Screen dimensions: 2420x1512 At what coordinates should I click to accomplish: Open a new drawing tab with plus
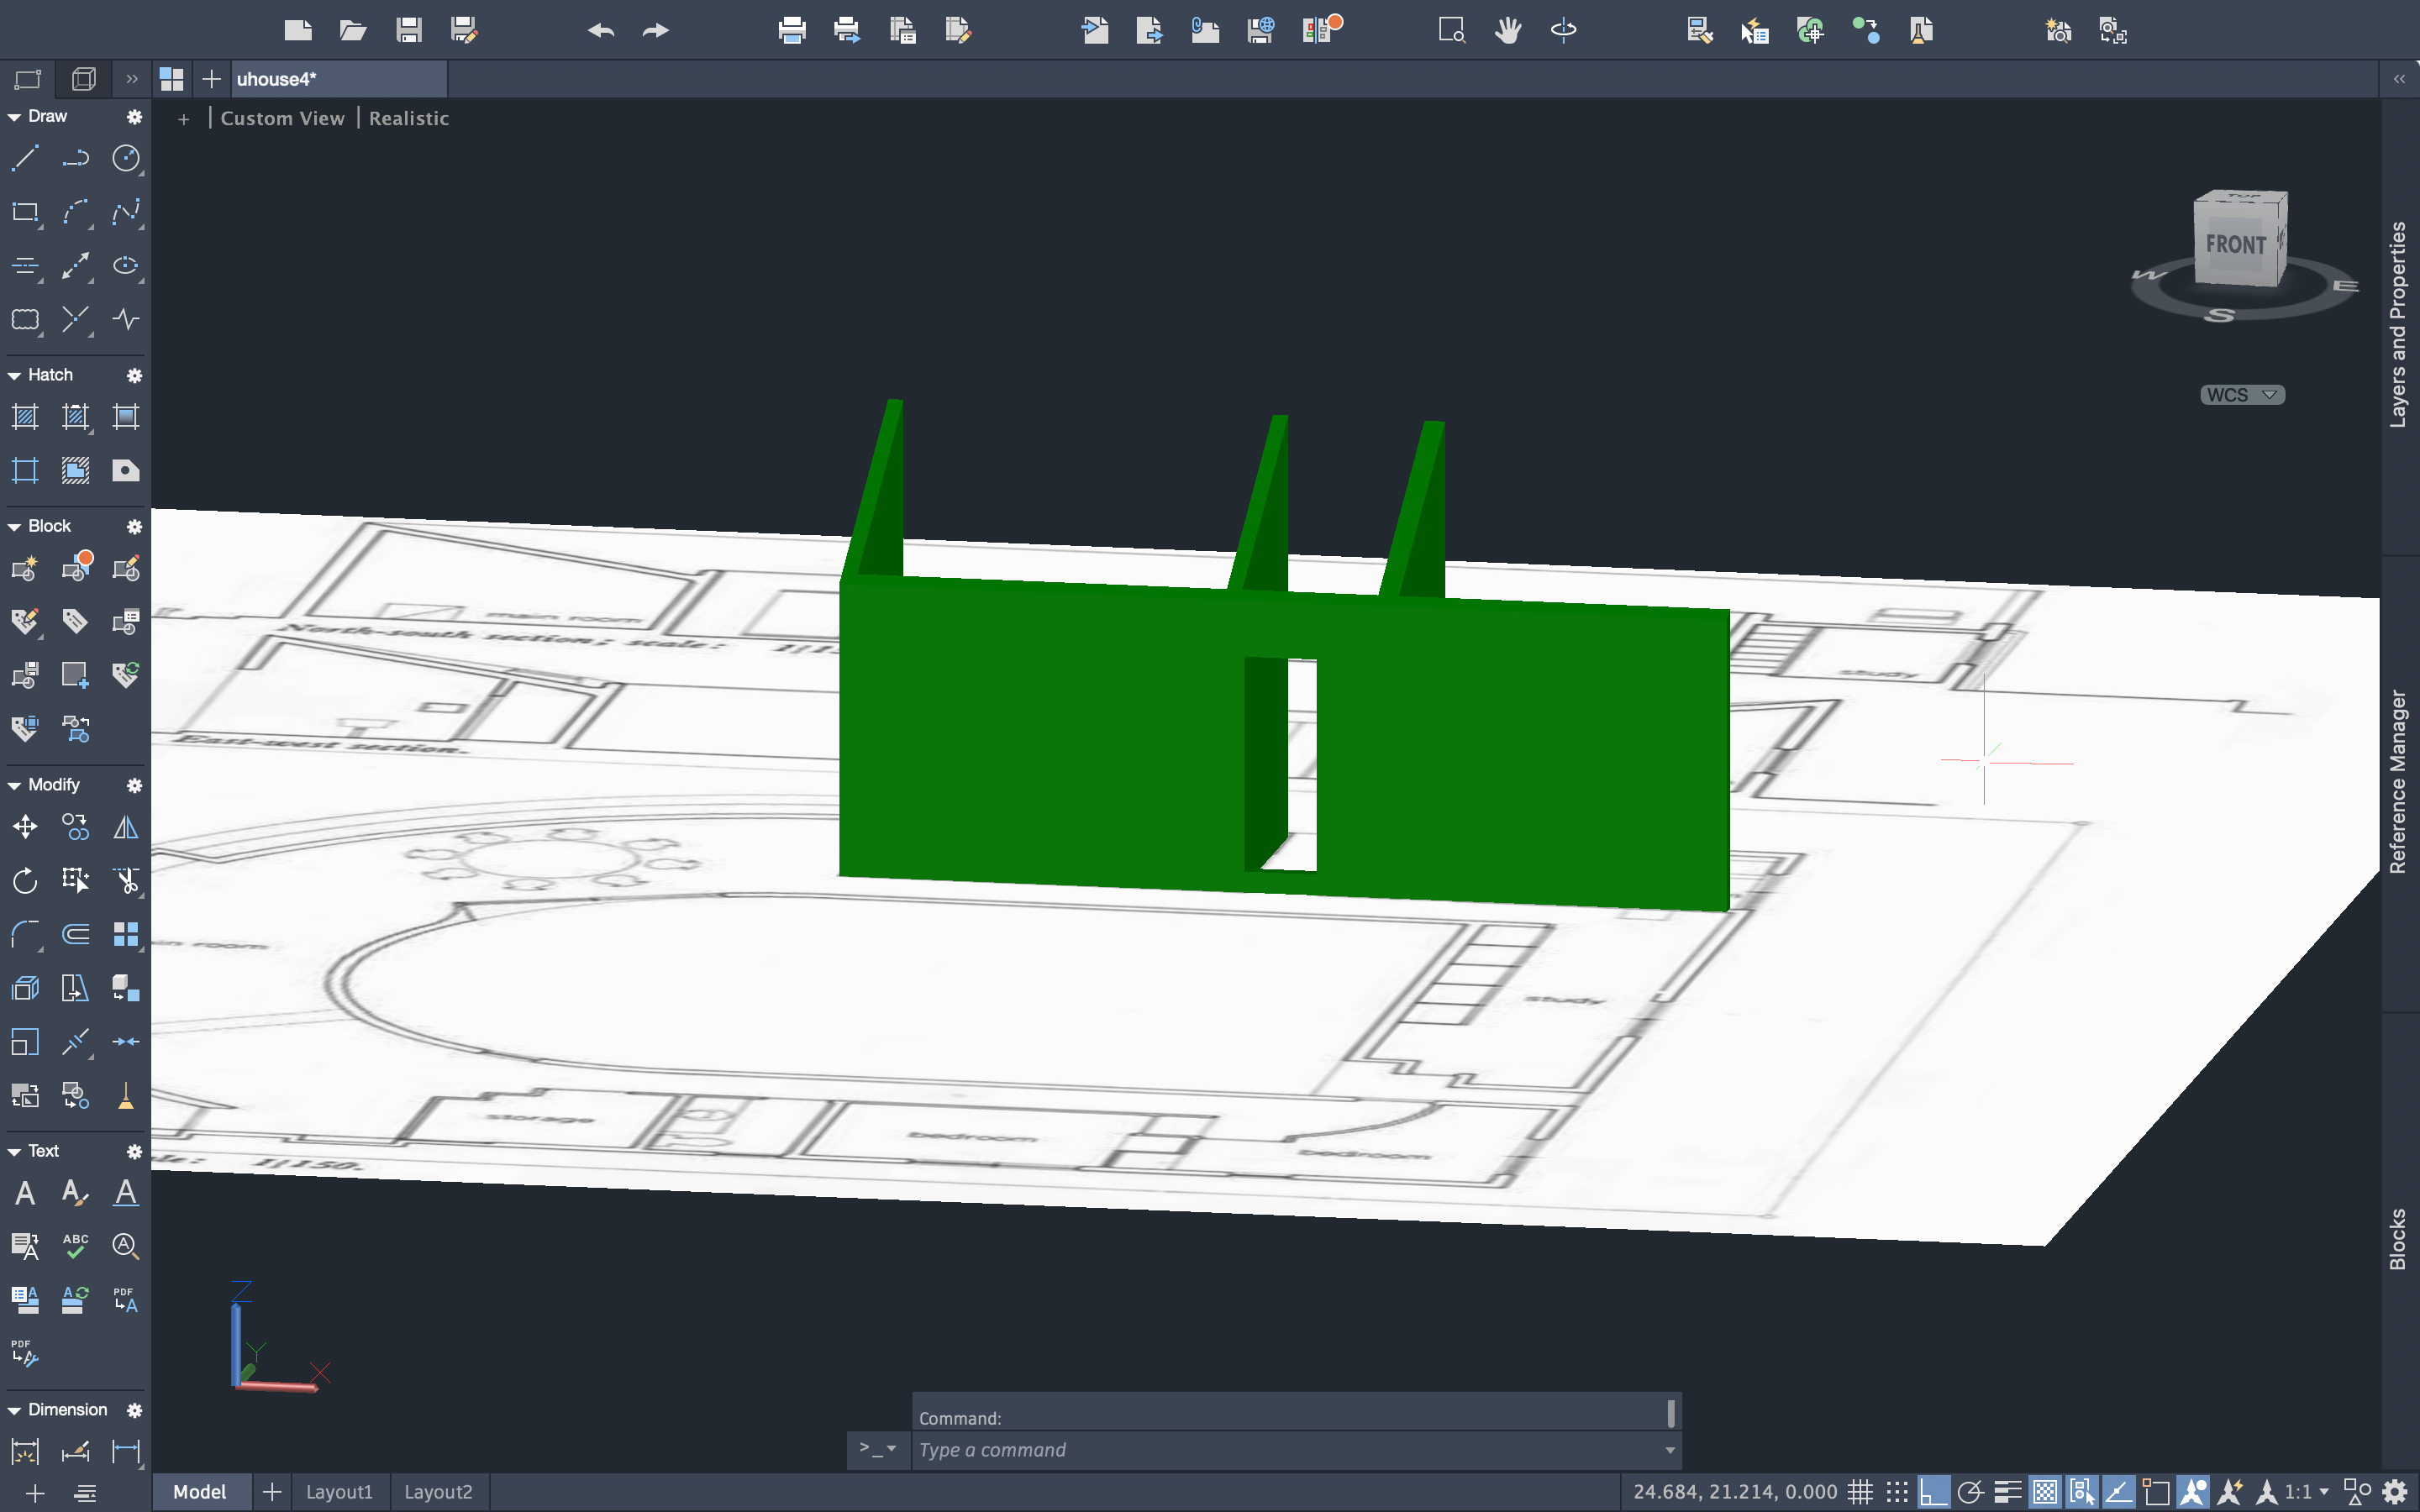211,79
